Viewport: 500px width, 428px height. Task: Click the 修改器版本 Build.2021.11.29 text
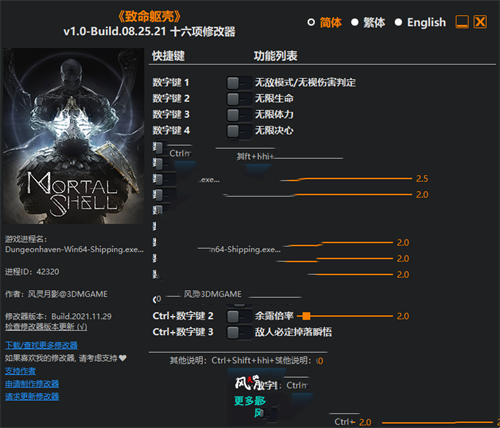[x=58, y=316]
